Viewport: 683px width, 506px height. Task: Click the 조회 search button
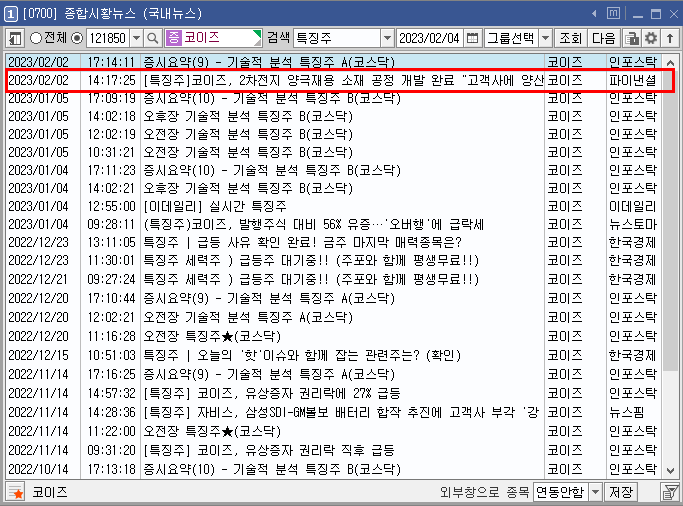coord(571,38)
